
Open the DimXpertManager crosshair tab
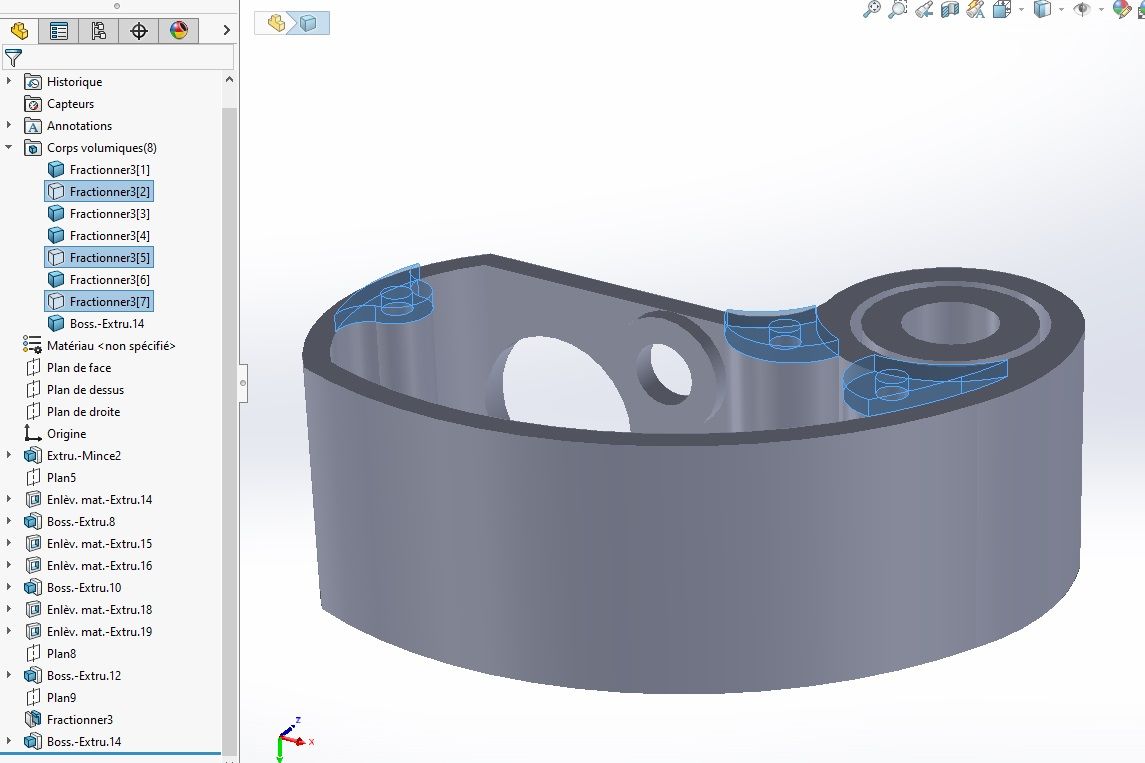[x=139, y=31]
